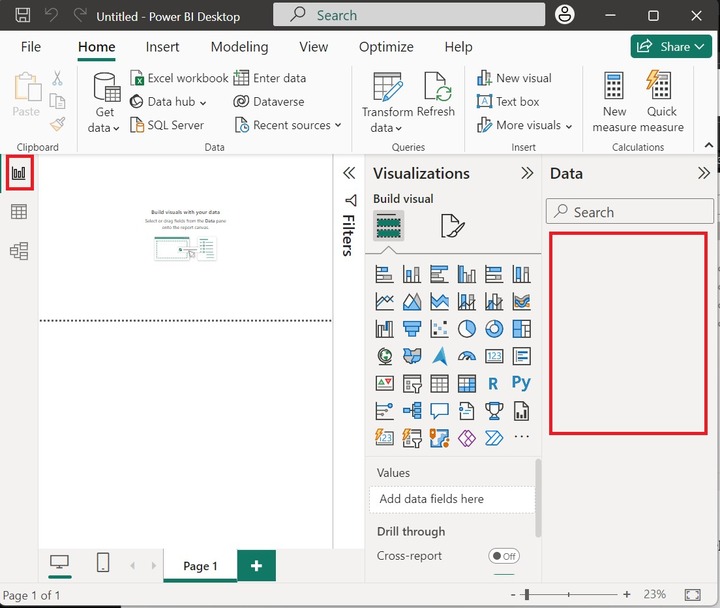
Task: Switch to desktop layout icon
Action: 59,562
